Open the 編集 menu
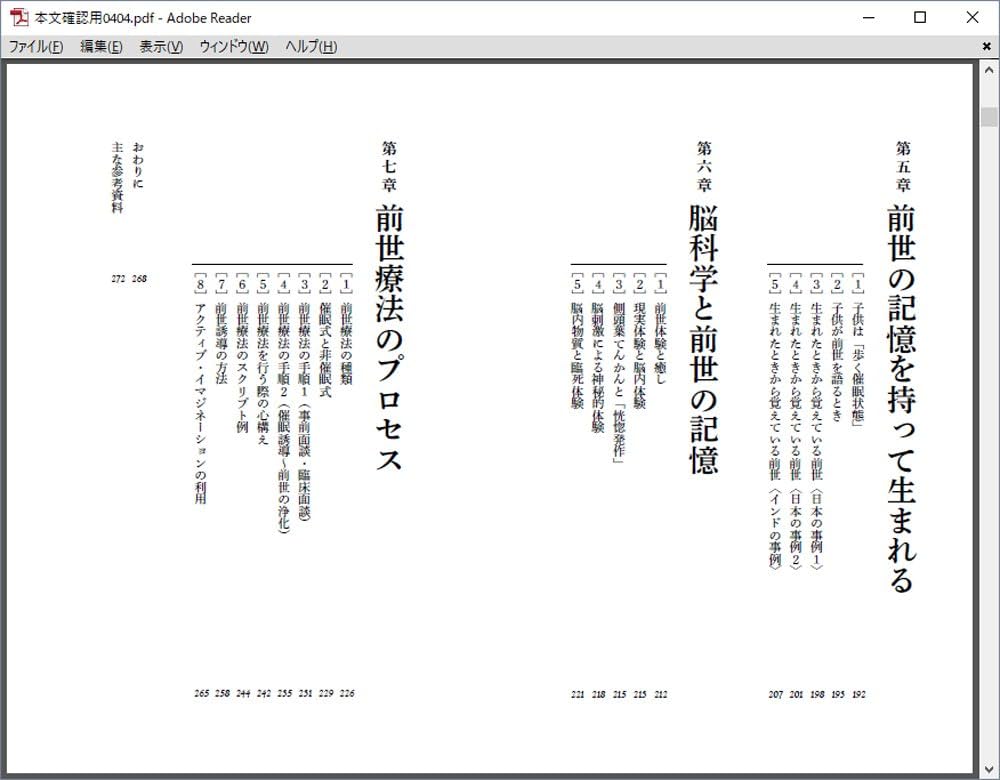The height and width of the screenshot is (780, 1000). (x=97, y=46)
